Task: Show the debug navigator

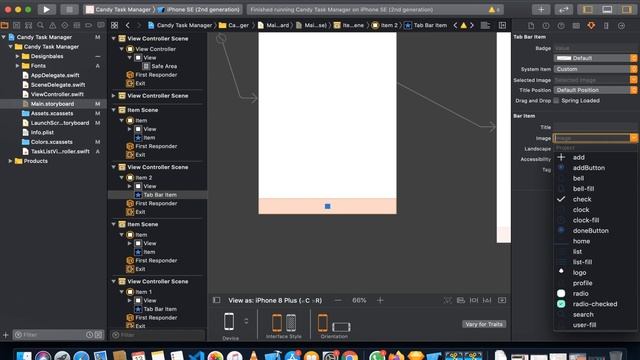Action: click(76, 25)
